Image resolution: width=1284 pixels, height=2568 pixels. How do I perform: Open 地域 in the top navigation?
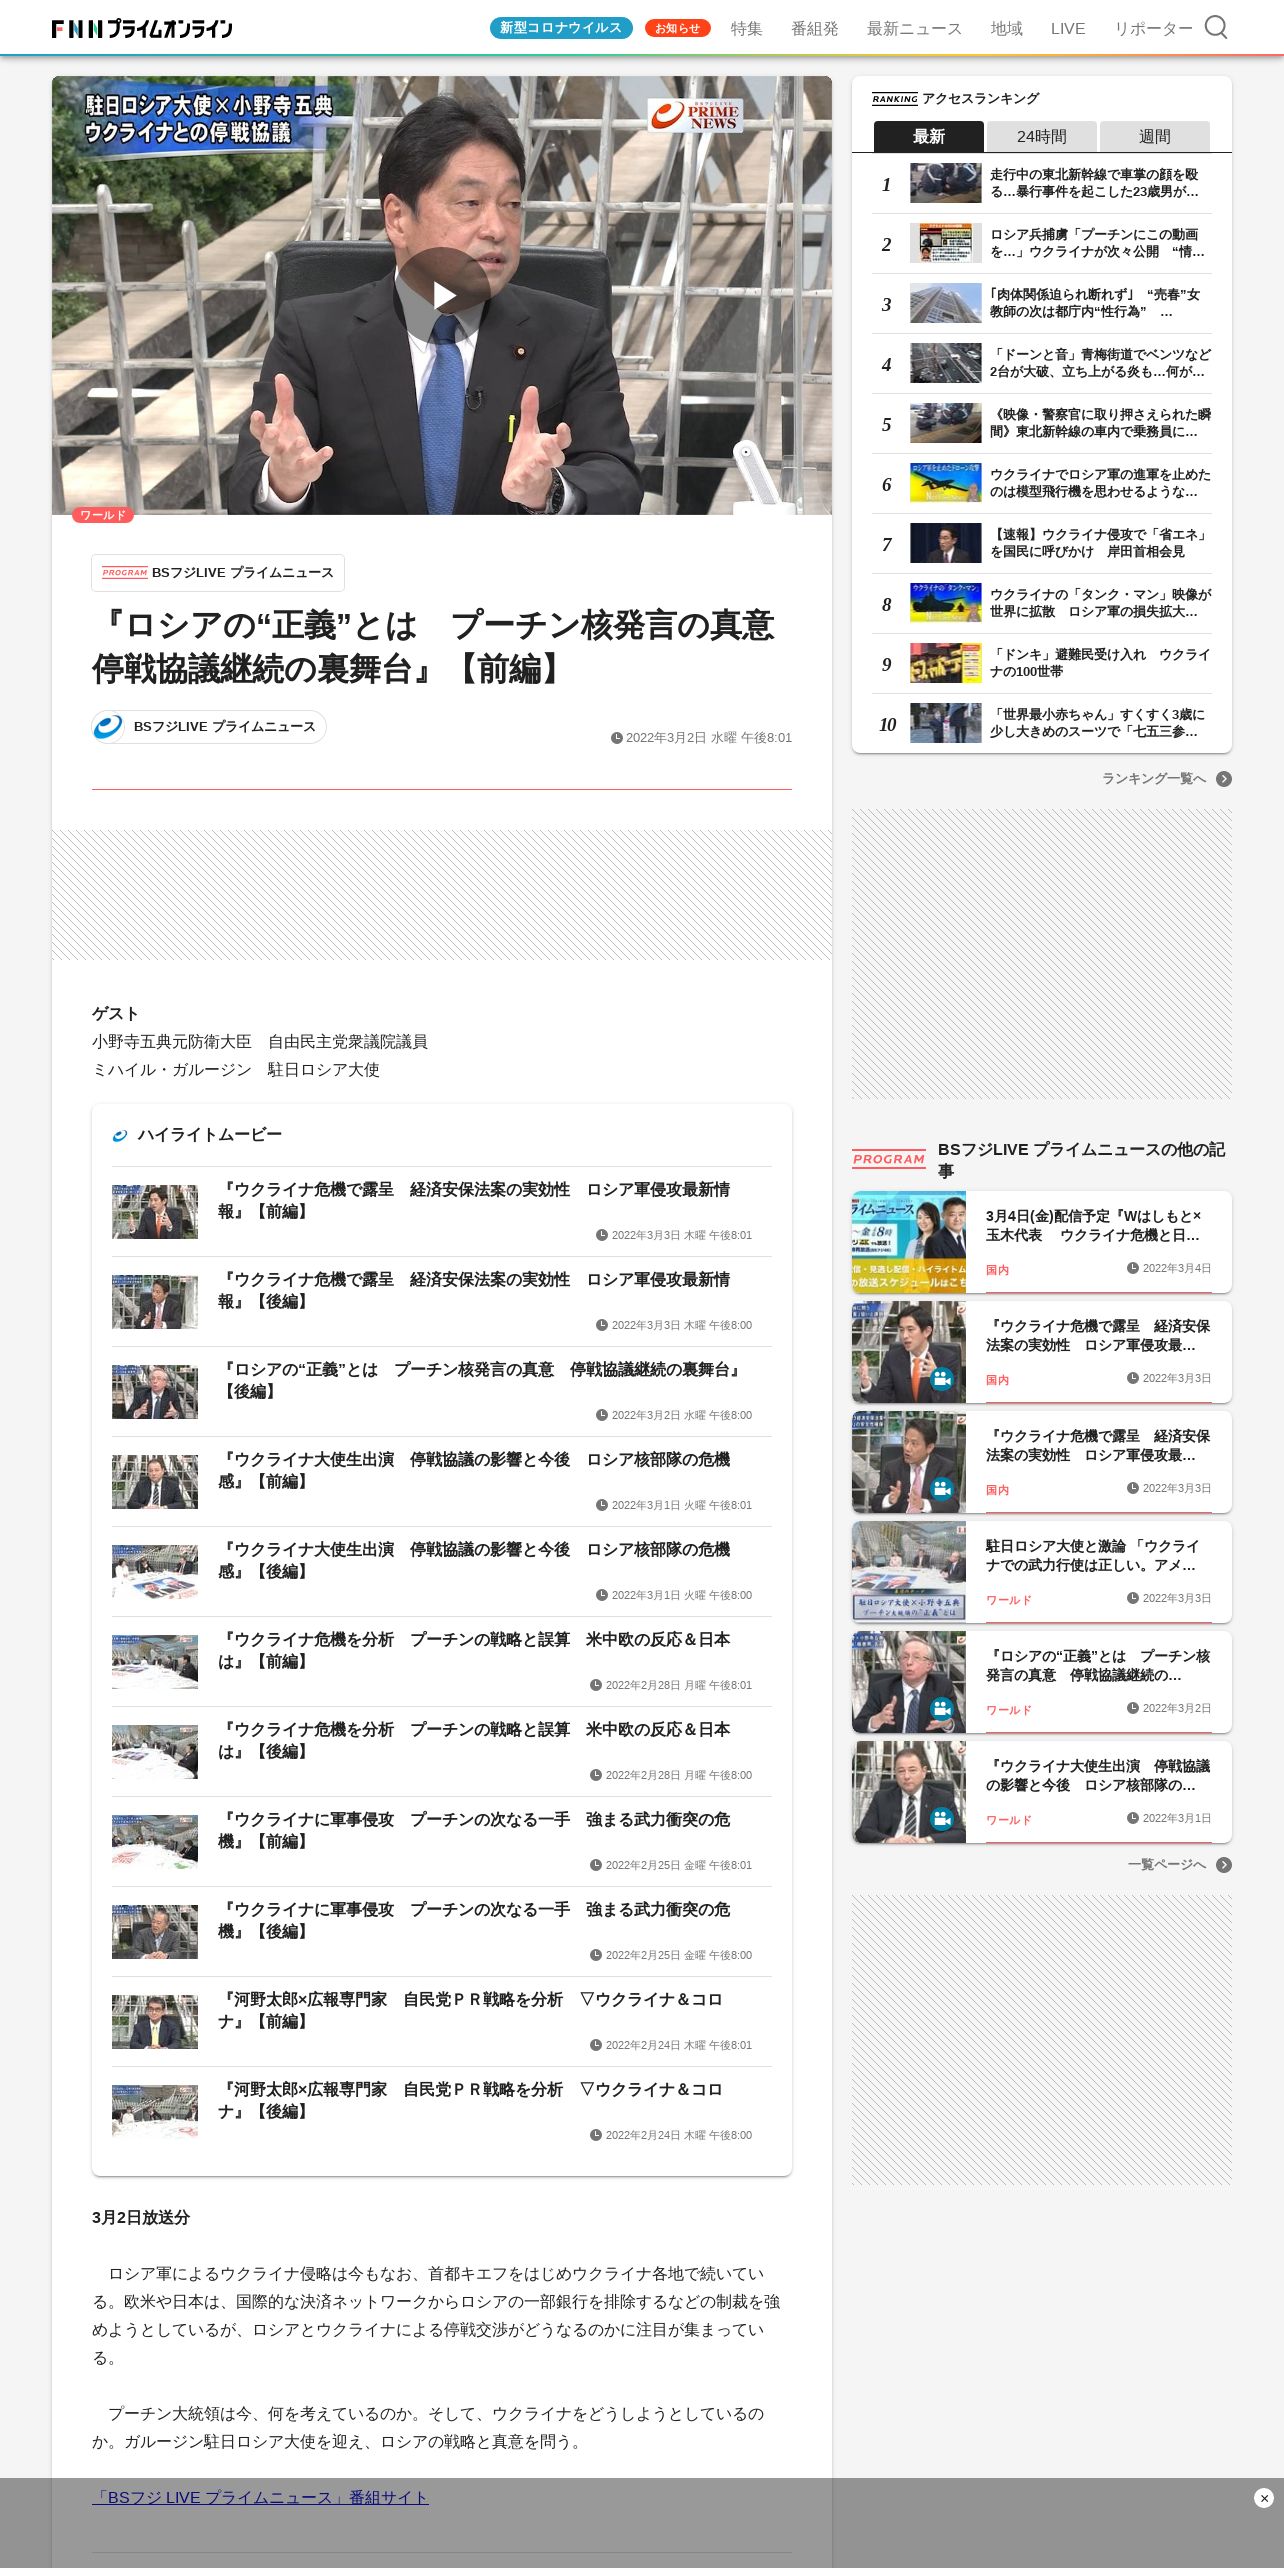pyautogui.click(x=1006, y=28)
